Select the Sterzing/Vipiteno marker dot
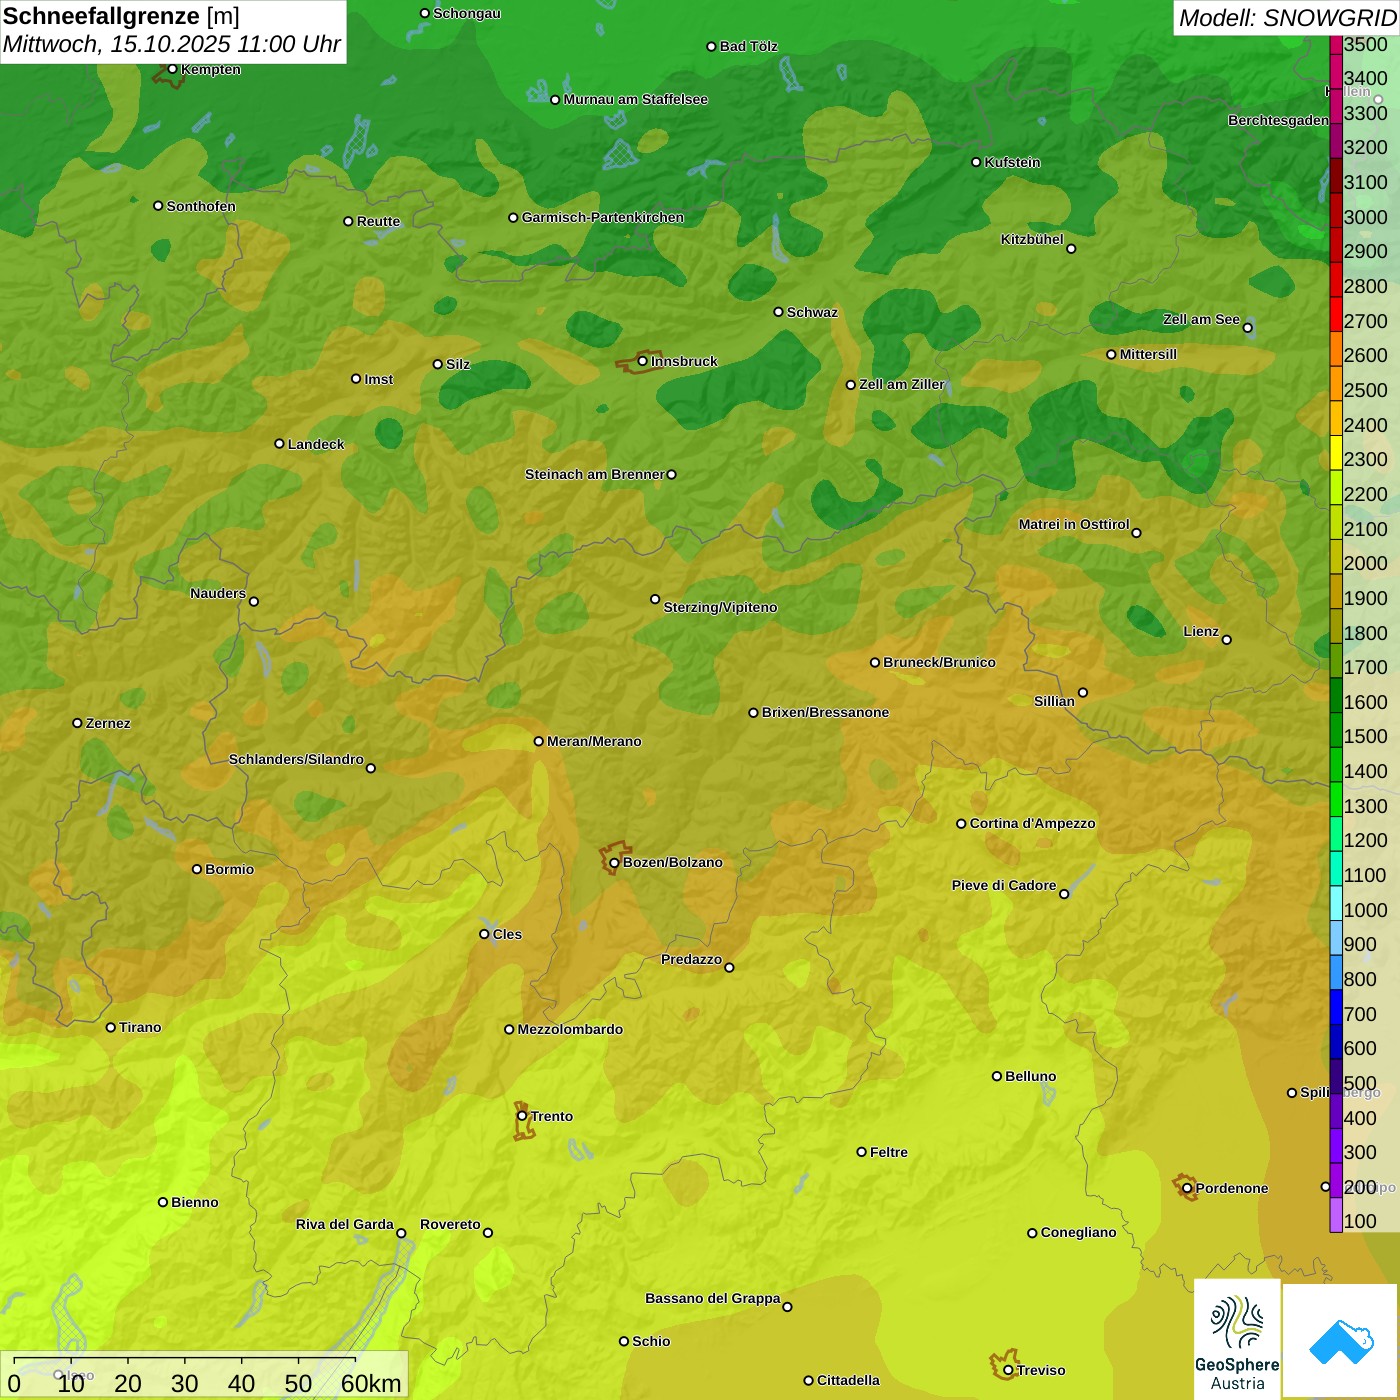Image resolution: width=1400 pixels, height=1400 pixels. (x=655, y=599)
